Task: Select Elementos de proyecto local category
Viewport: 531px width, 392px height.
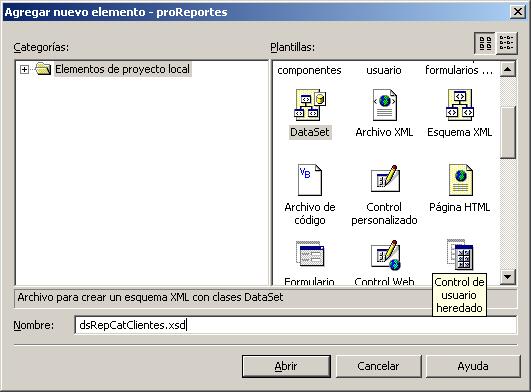Action: (x=122, y=69)
